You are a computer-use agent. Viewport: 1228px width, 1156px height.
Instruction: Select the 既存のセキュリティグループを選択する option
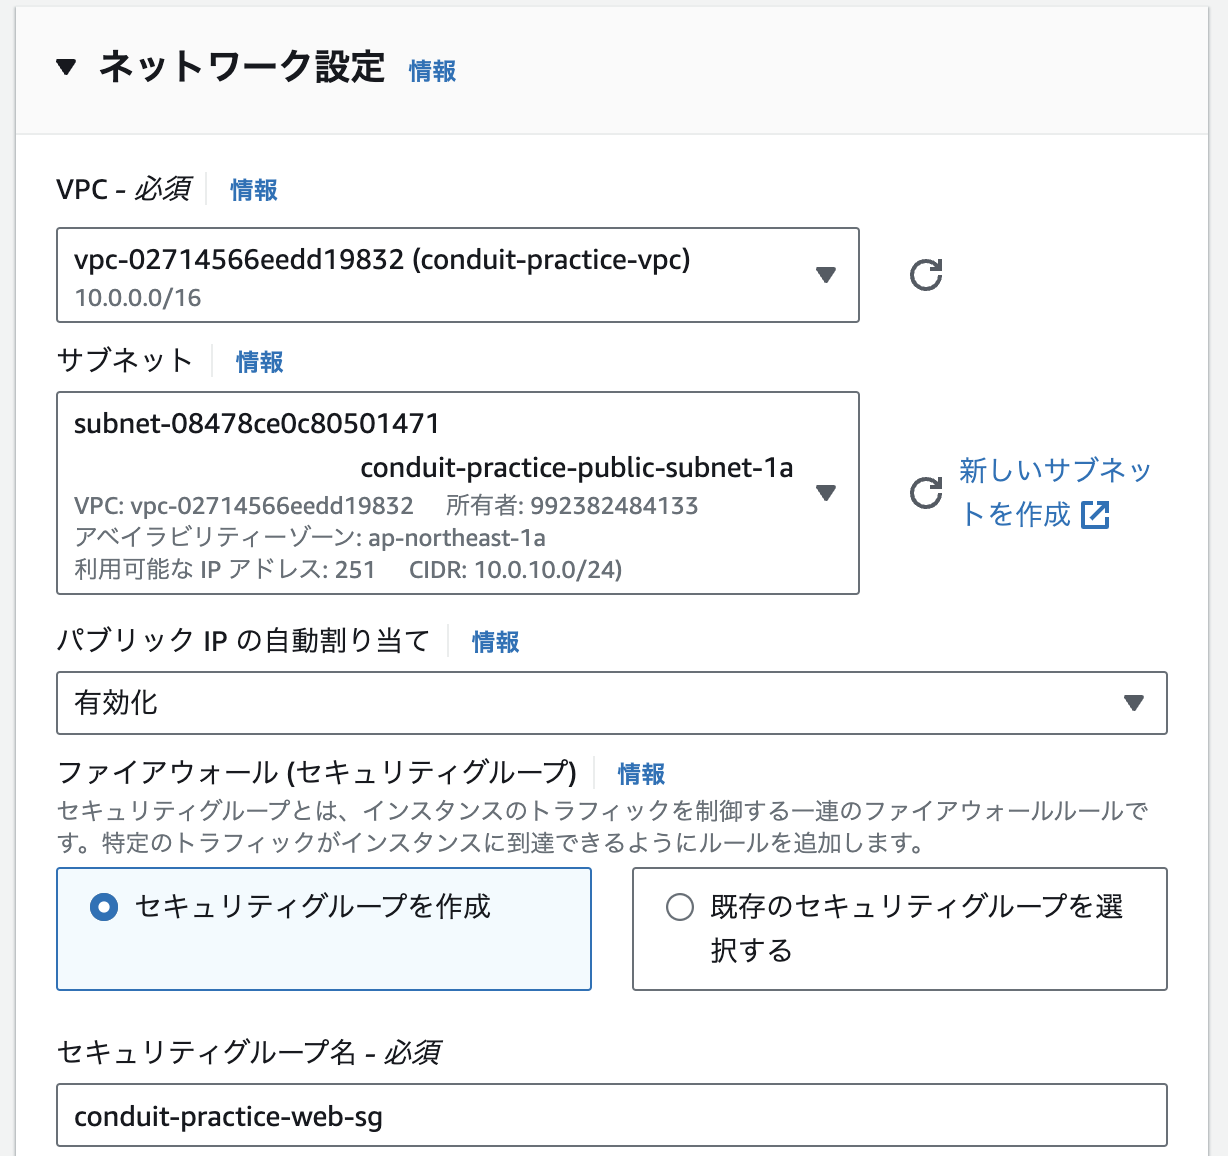679,906
